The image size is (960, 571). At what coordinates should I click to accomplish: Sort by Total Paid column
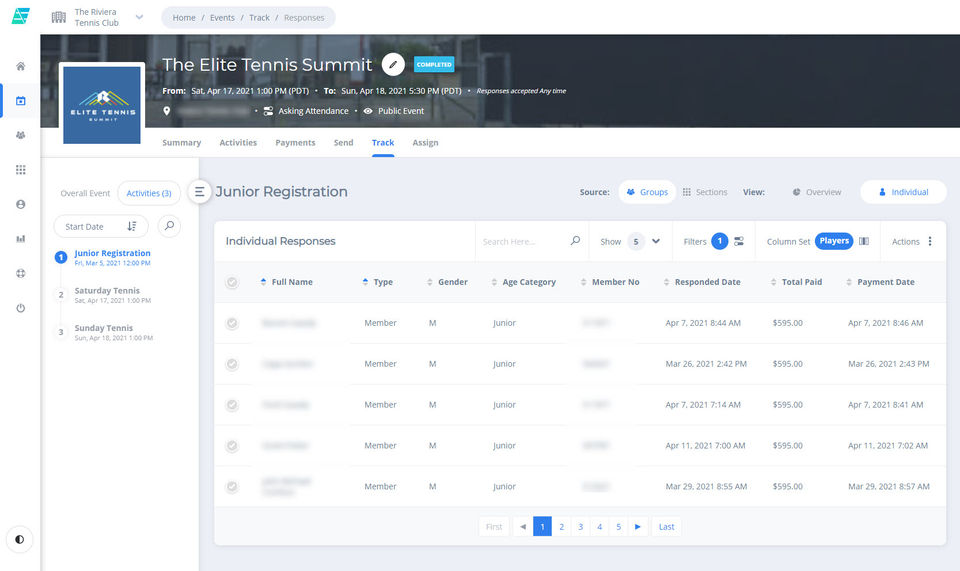[796, 282]
